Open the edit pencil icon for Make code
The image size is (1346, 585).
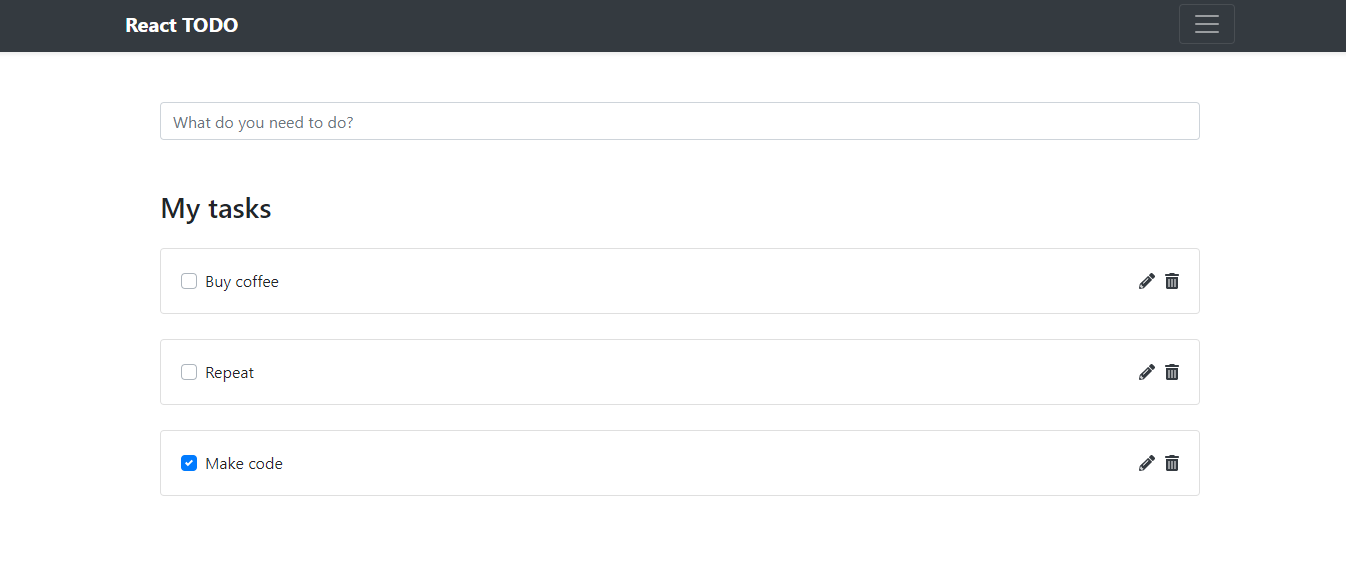pos(1146,463)
